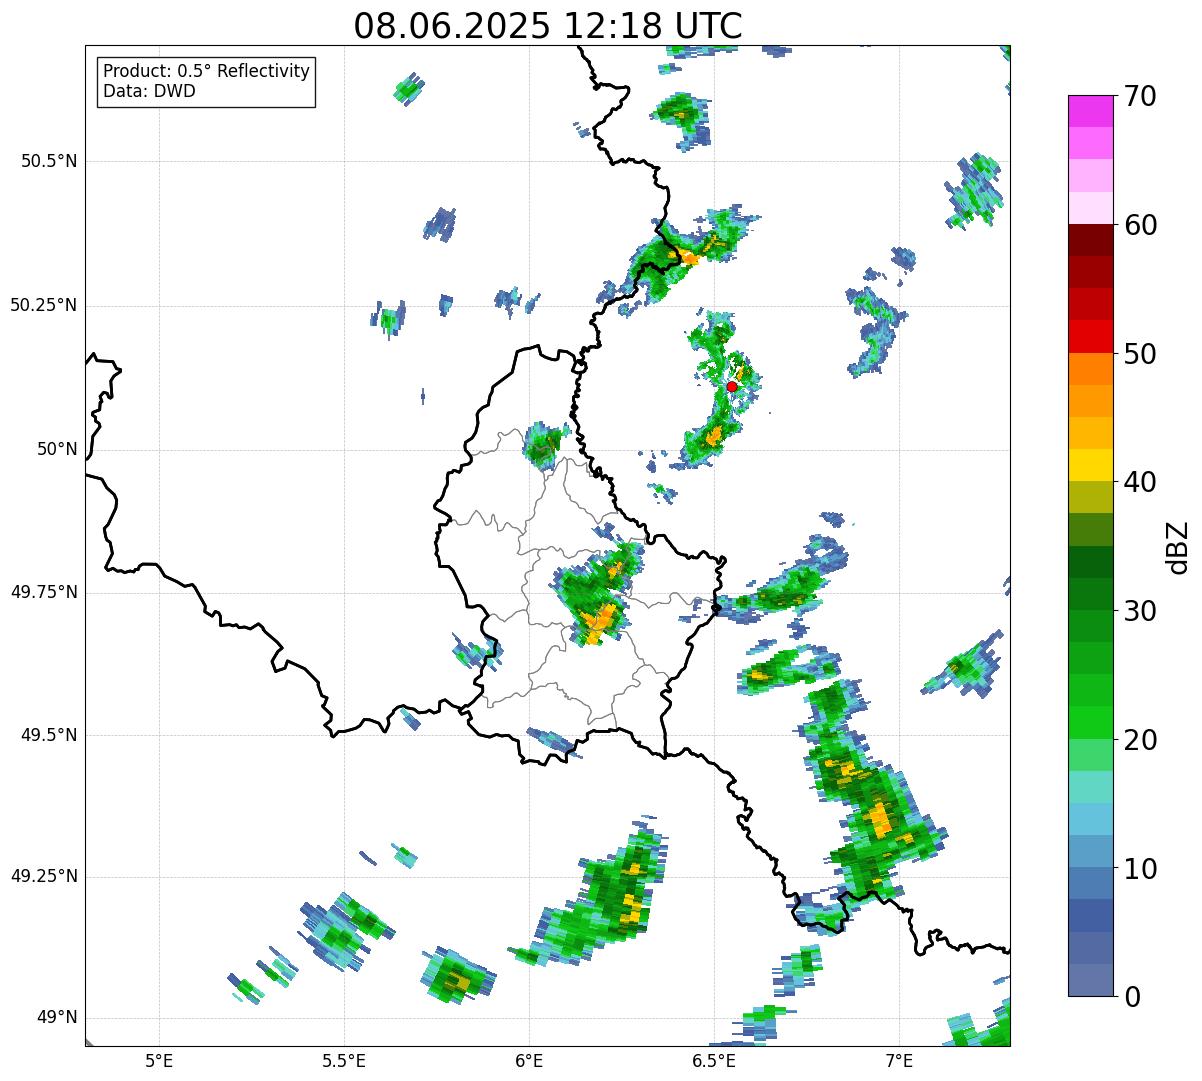The height and width of the screenshot is (1081, 1202).
Task: Click the 5.5°E longitude label
Action: click(x=344, y=1061)
